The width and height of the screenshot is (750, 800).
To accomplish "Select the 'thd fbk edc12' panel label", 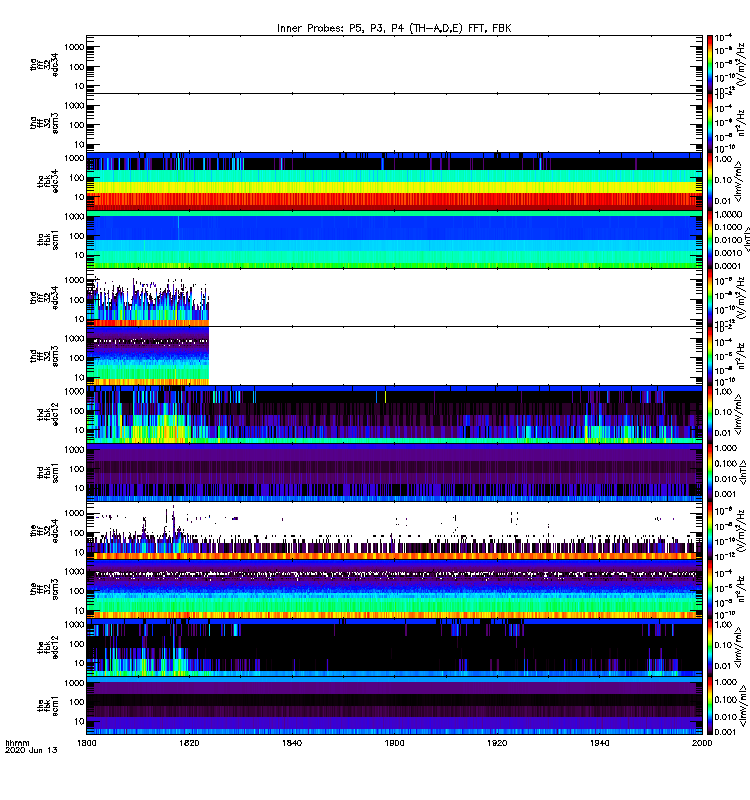I will pyautogui.click(x=48, y=414).
